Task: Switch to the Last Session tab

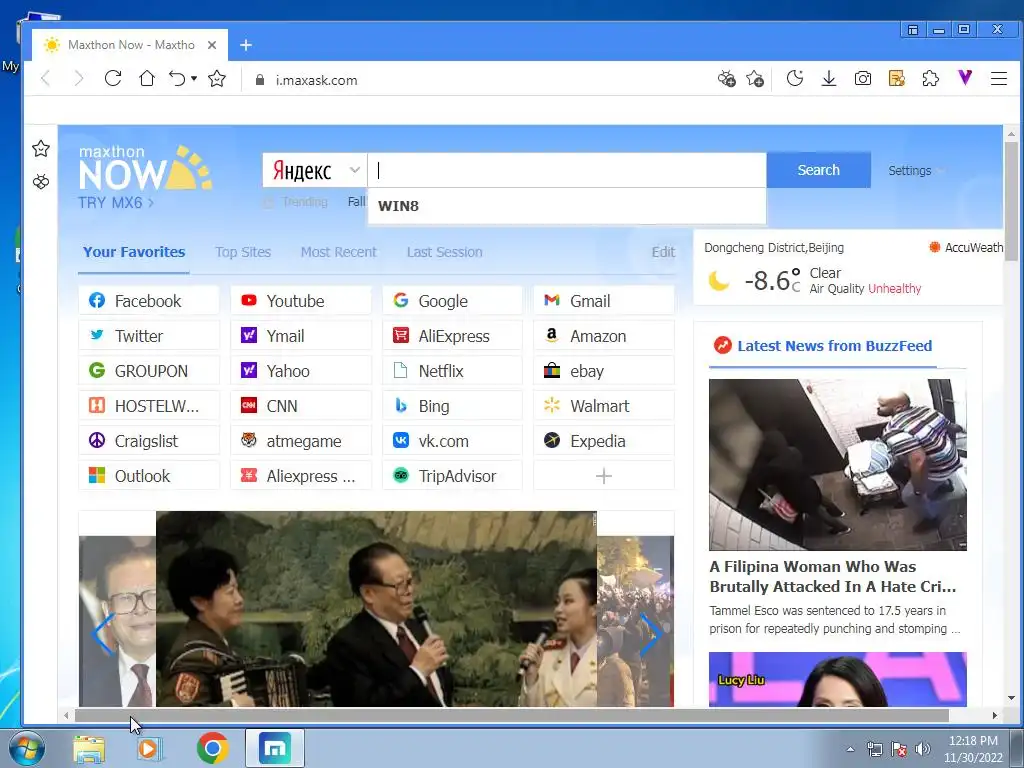Action: coord(444,252)
